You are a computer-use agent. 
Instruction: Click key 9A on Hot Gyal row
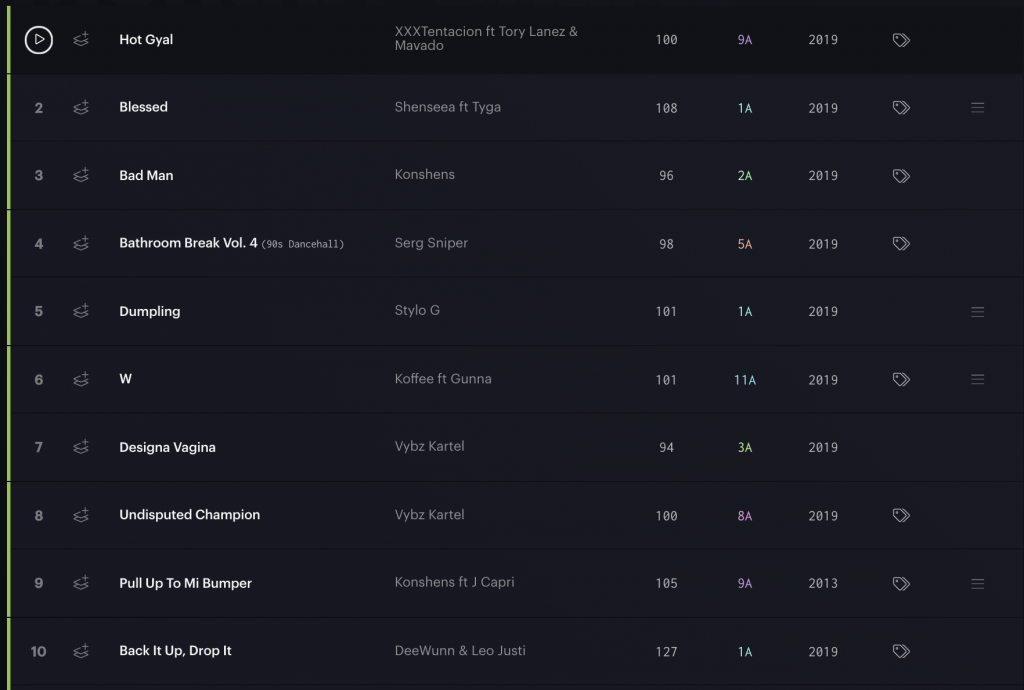pyautogui.click(x=744, y=40)
